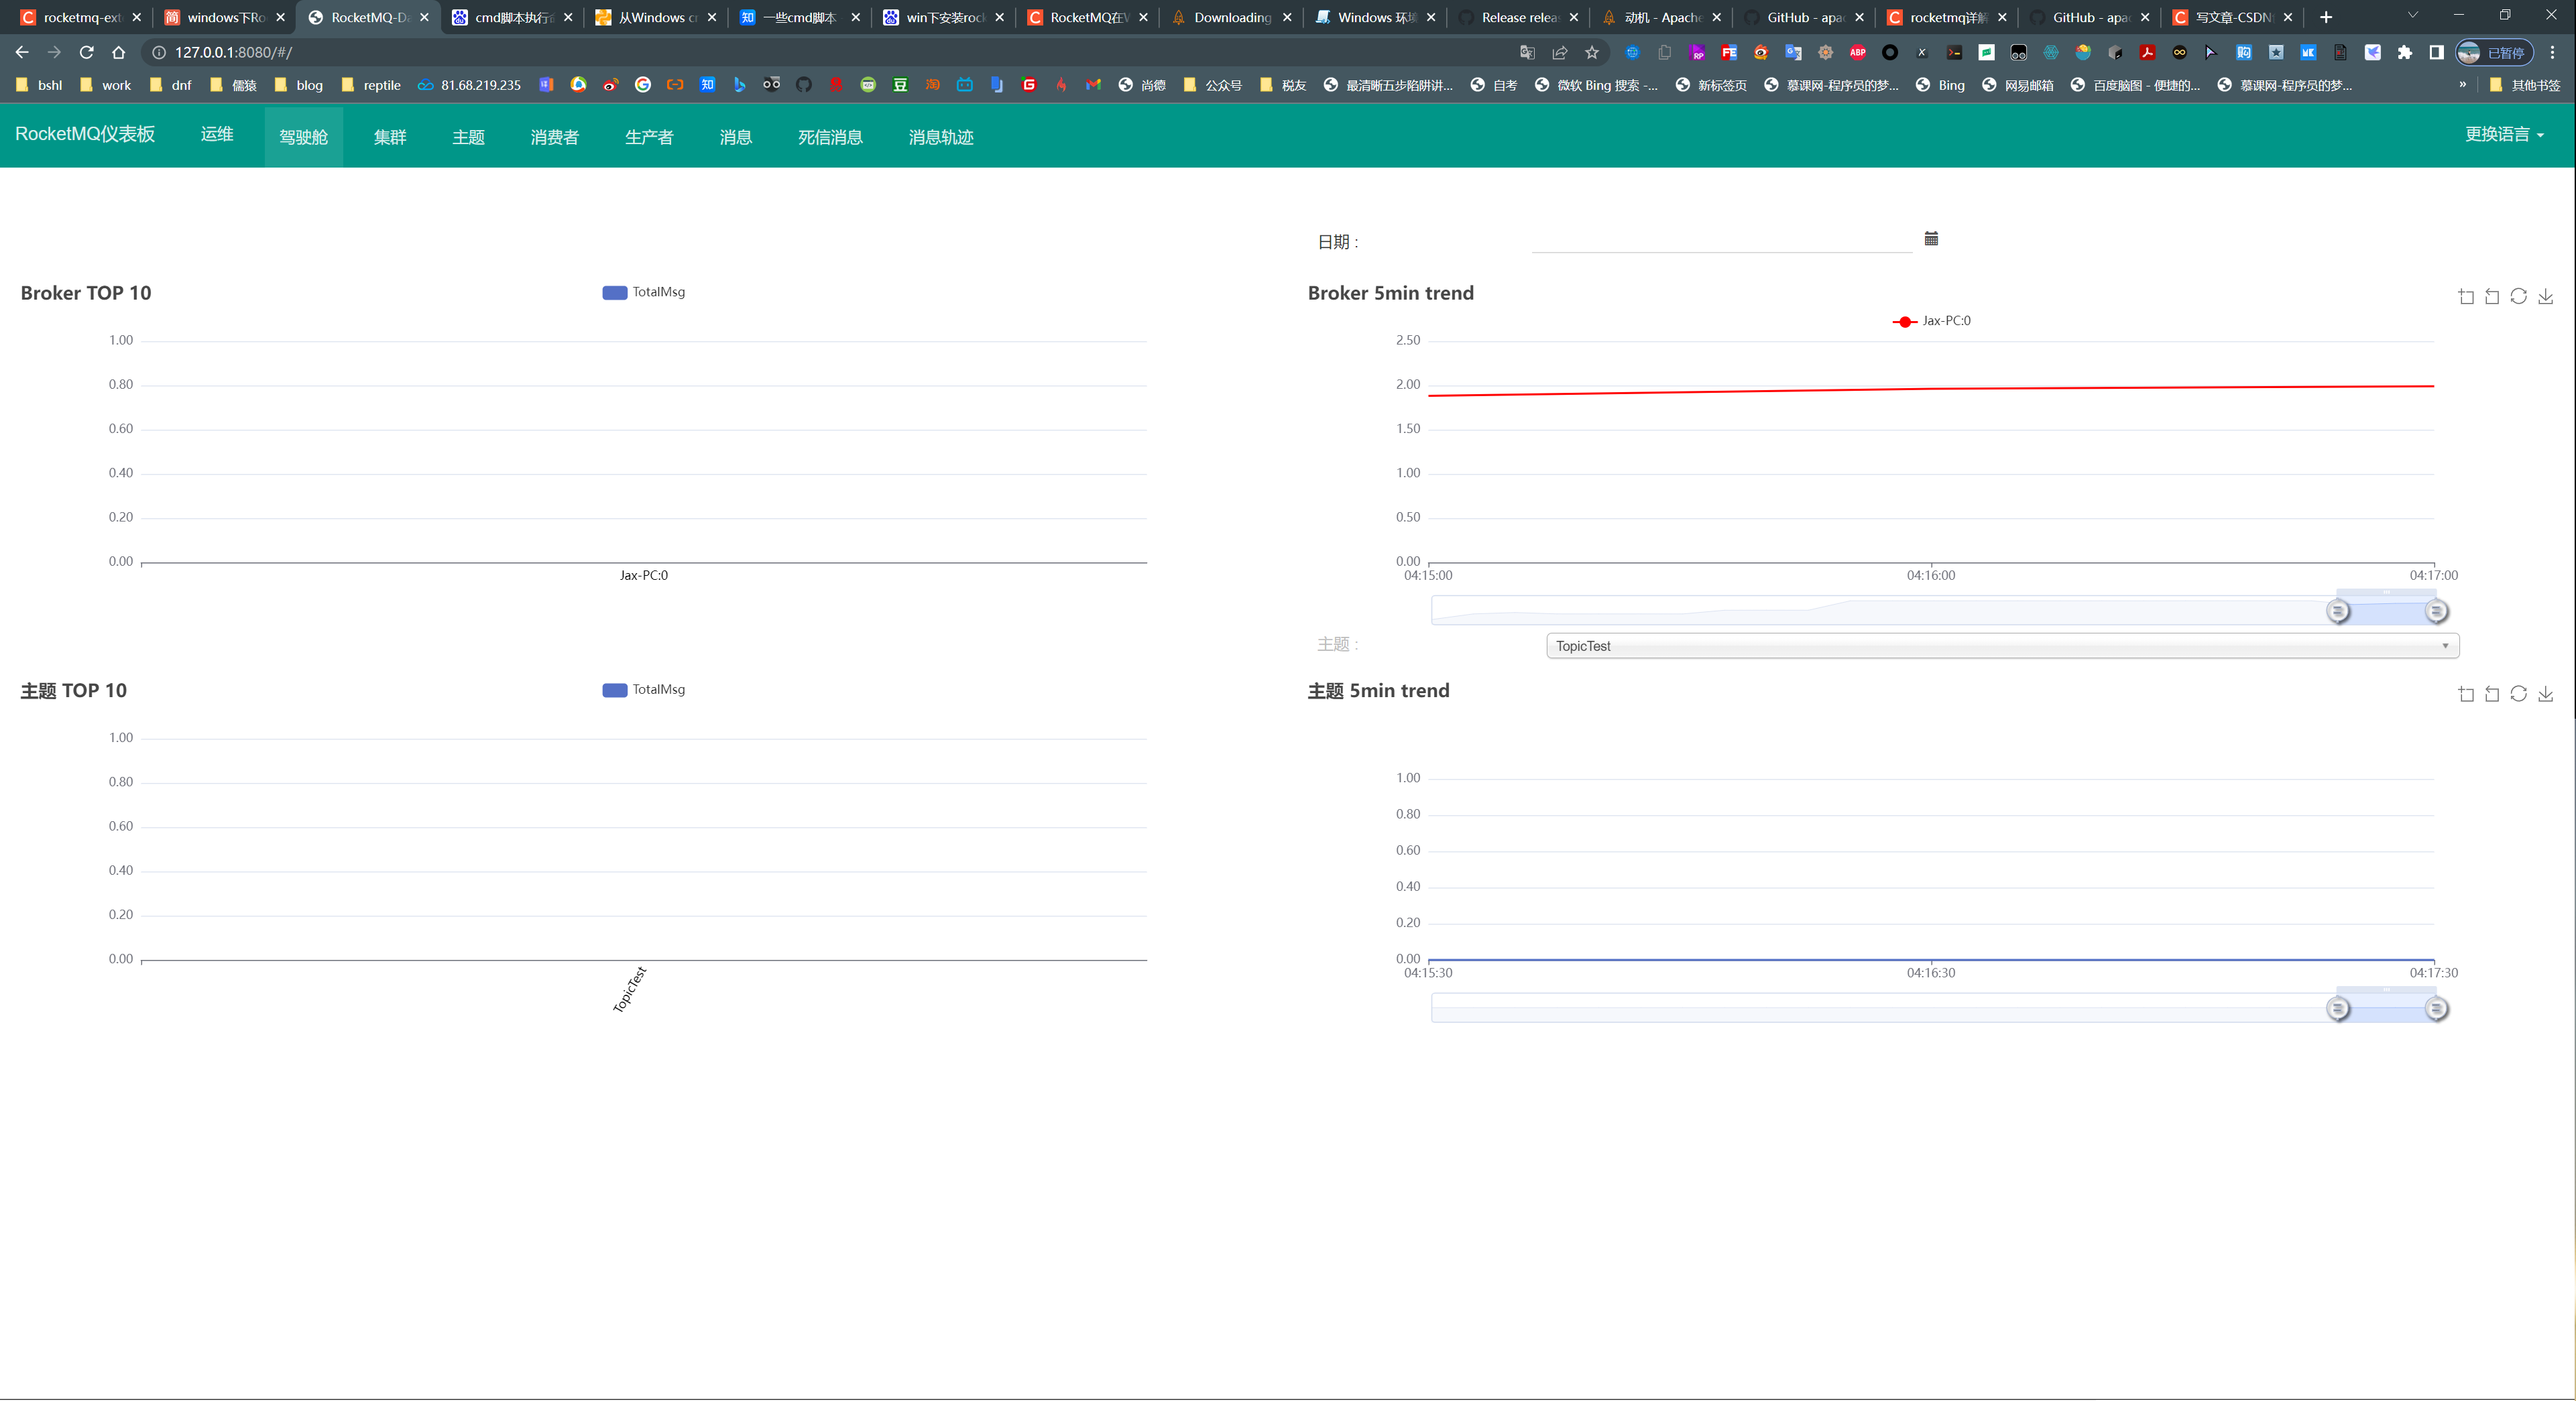Click the refresh icon on 主题 5min trend chart
2576x1401 pixels.
2517,693
